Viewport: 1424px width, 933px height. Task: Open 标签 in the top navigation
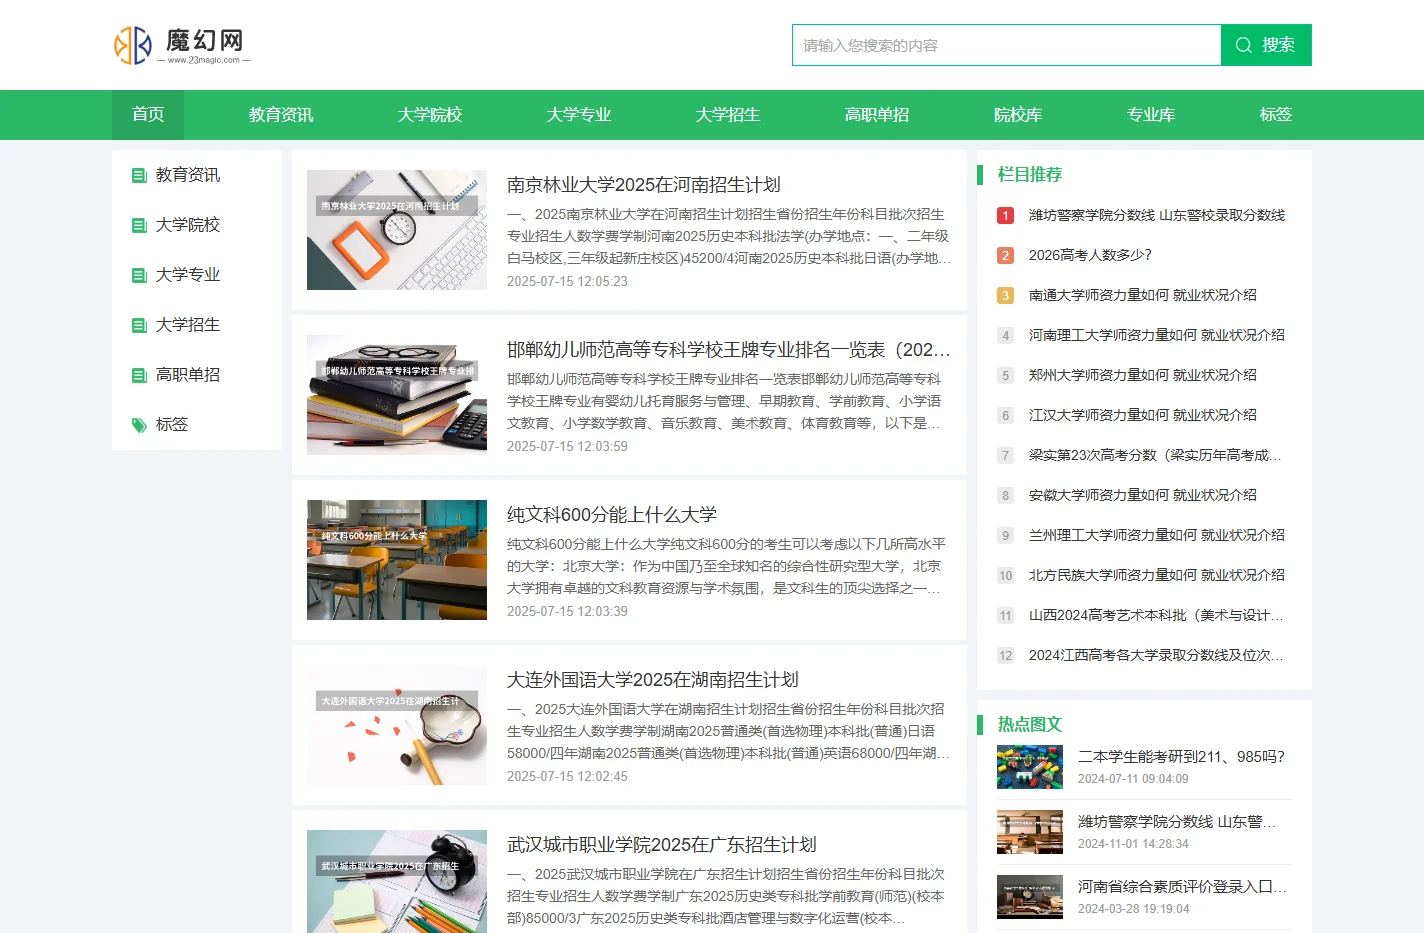coord(1276,115)
